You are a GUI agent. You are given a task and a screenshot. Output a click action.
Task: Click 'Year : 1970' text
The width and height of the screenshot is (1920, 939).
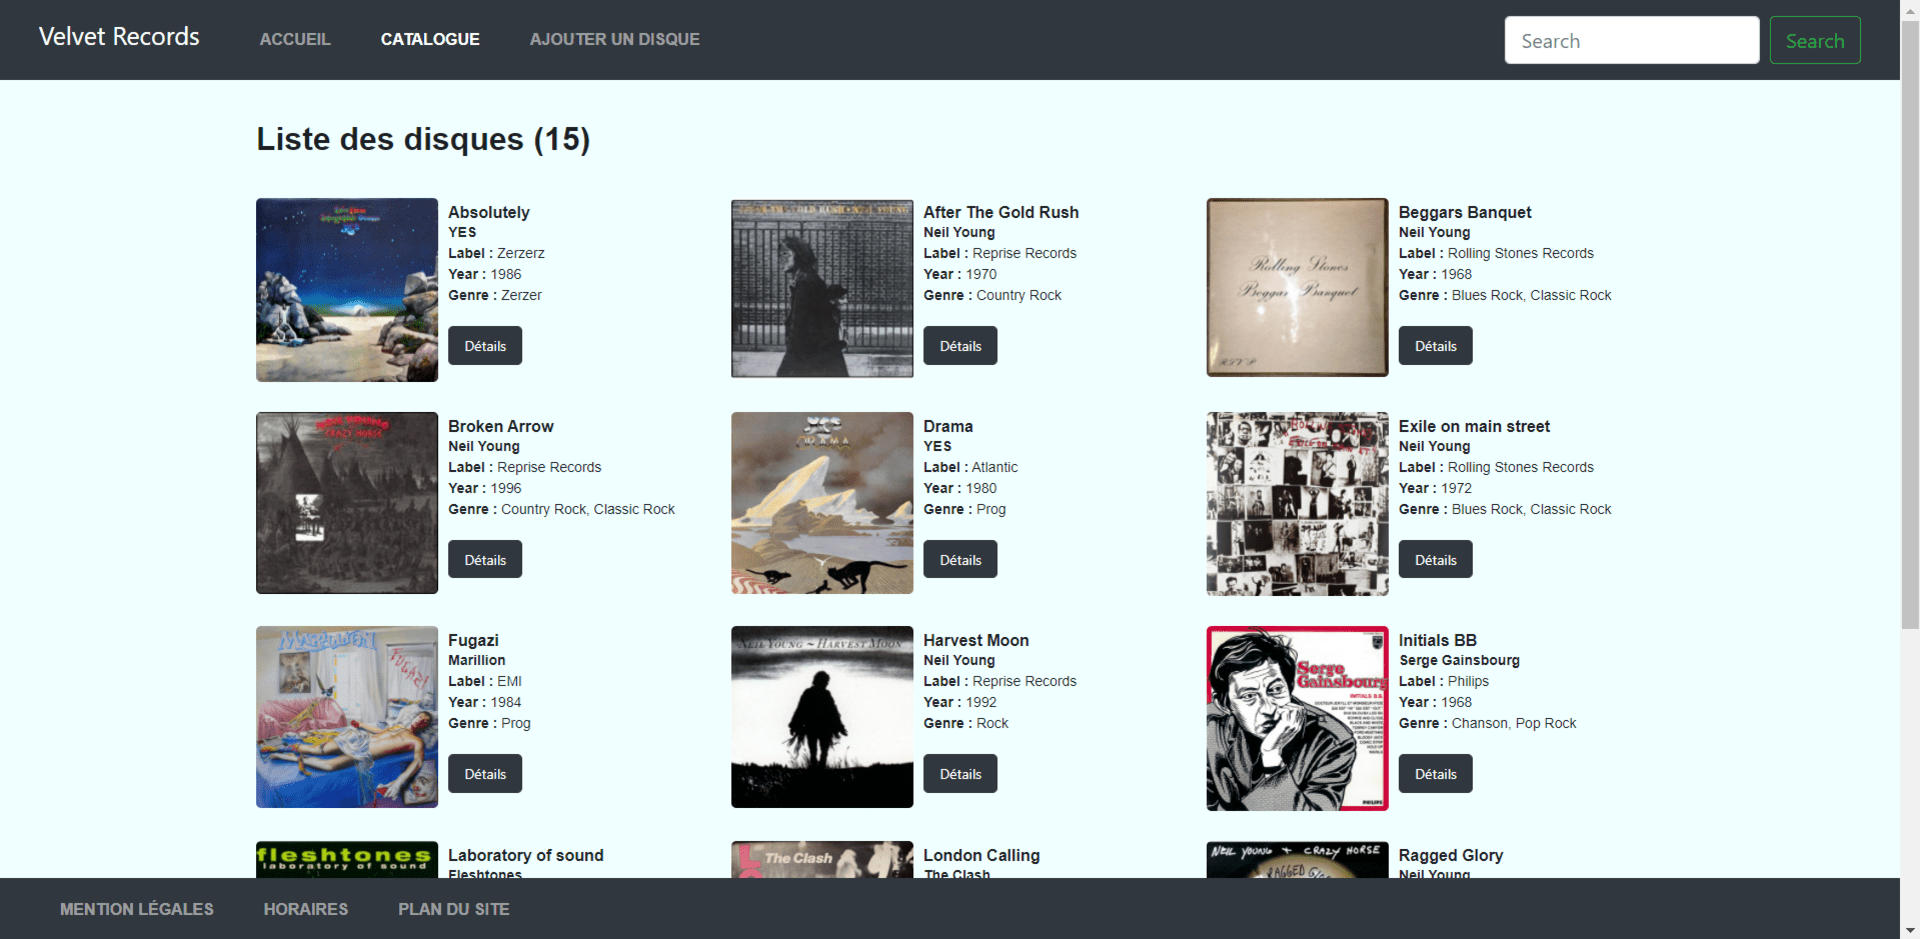[960, 274]
